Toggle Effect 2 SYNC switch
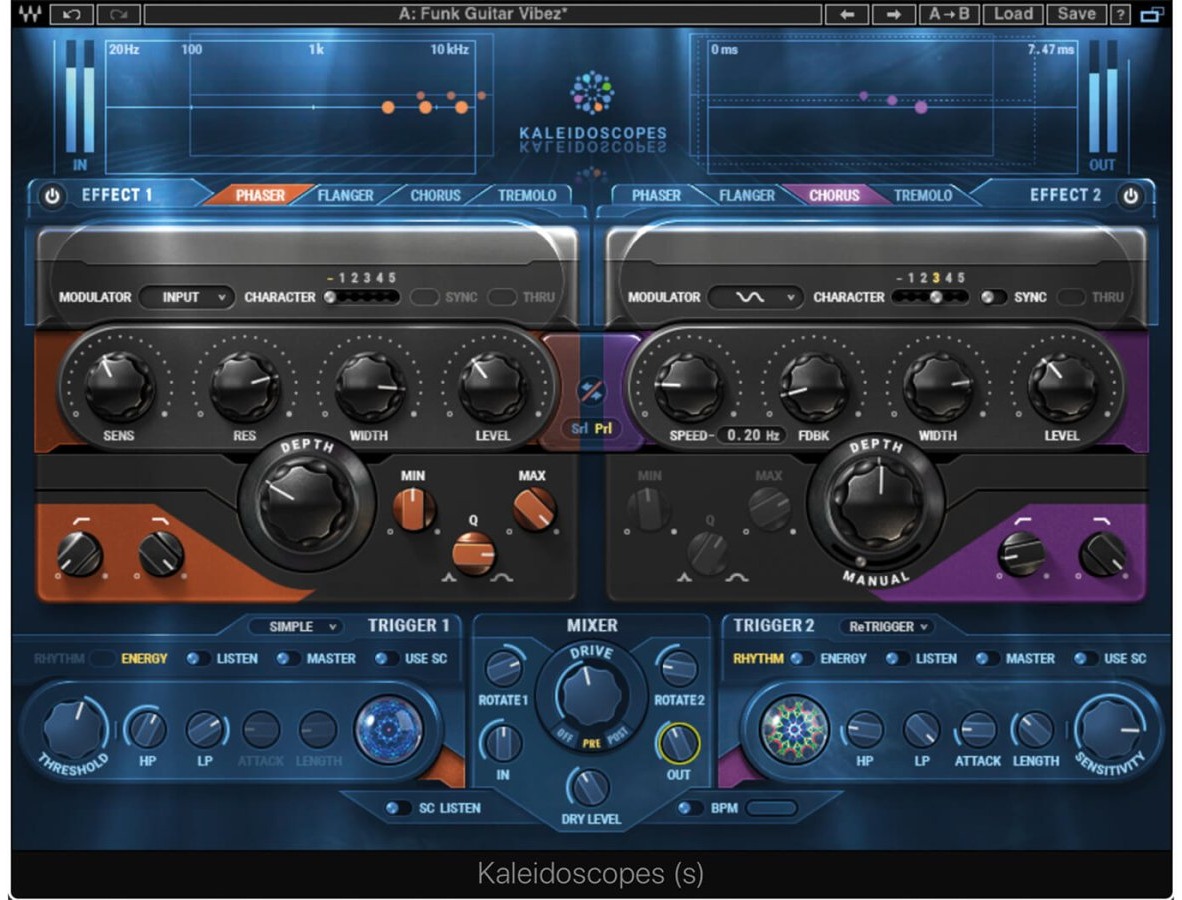The image size is (1182, 900). click(x=994, y=297)
